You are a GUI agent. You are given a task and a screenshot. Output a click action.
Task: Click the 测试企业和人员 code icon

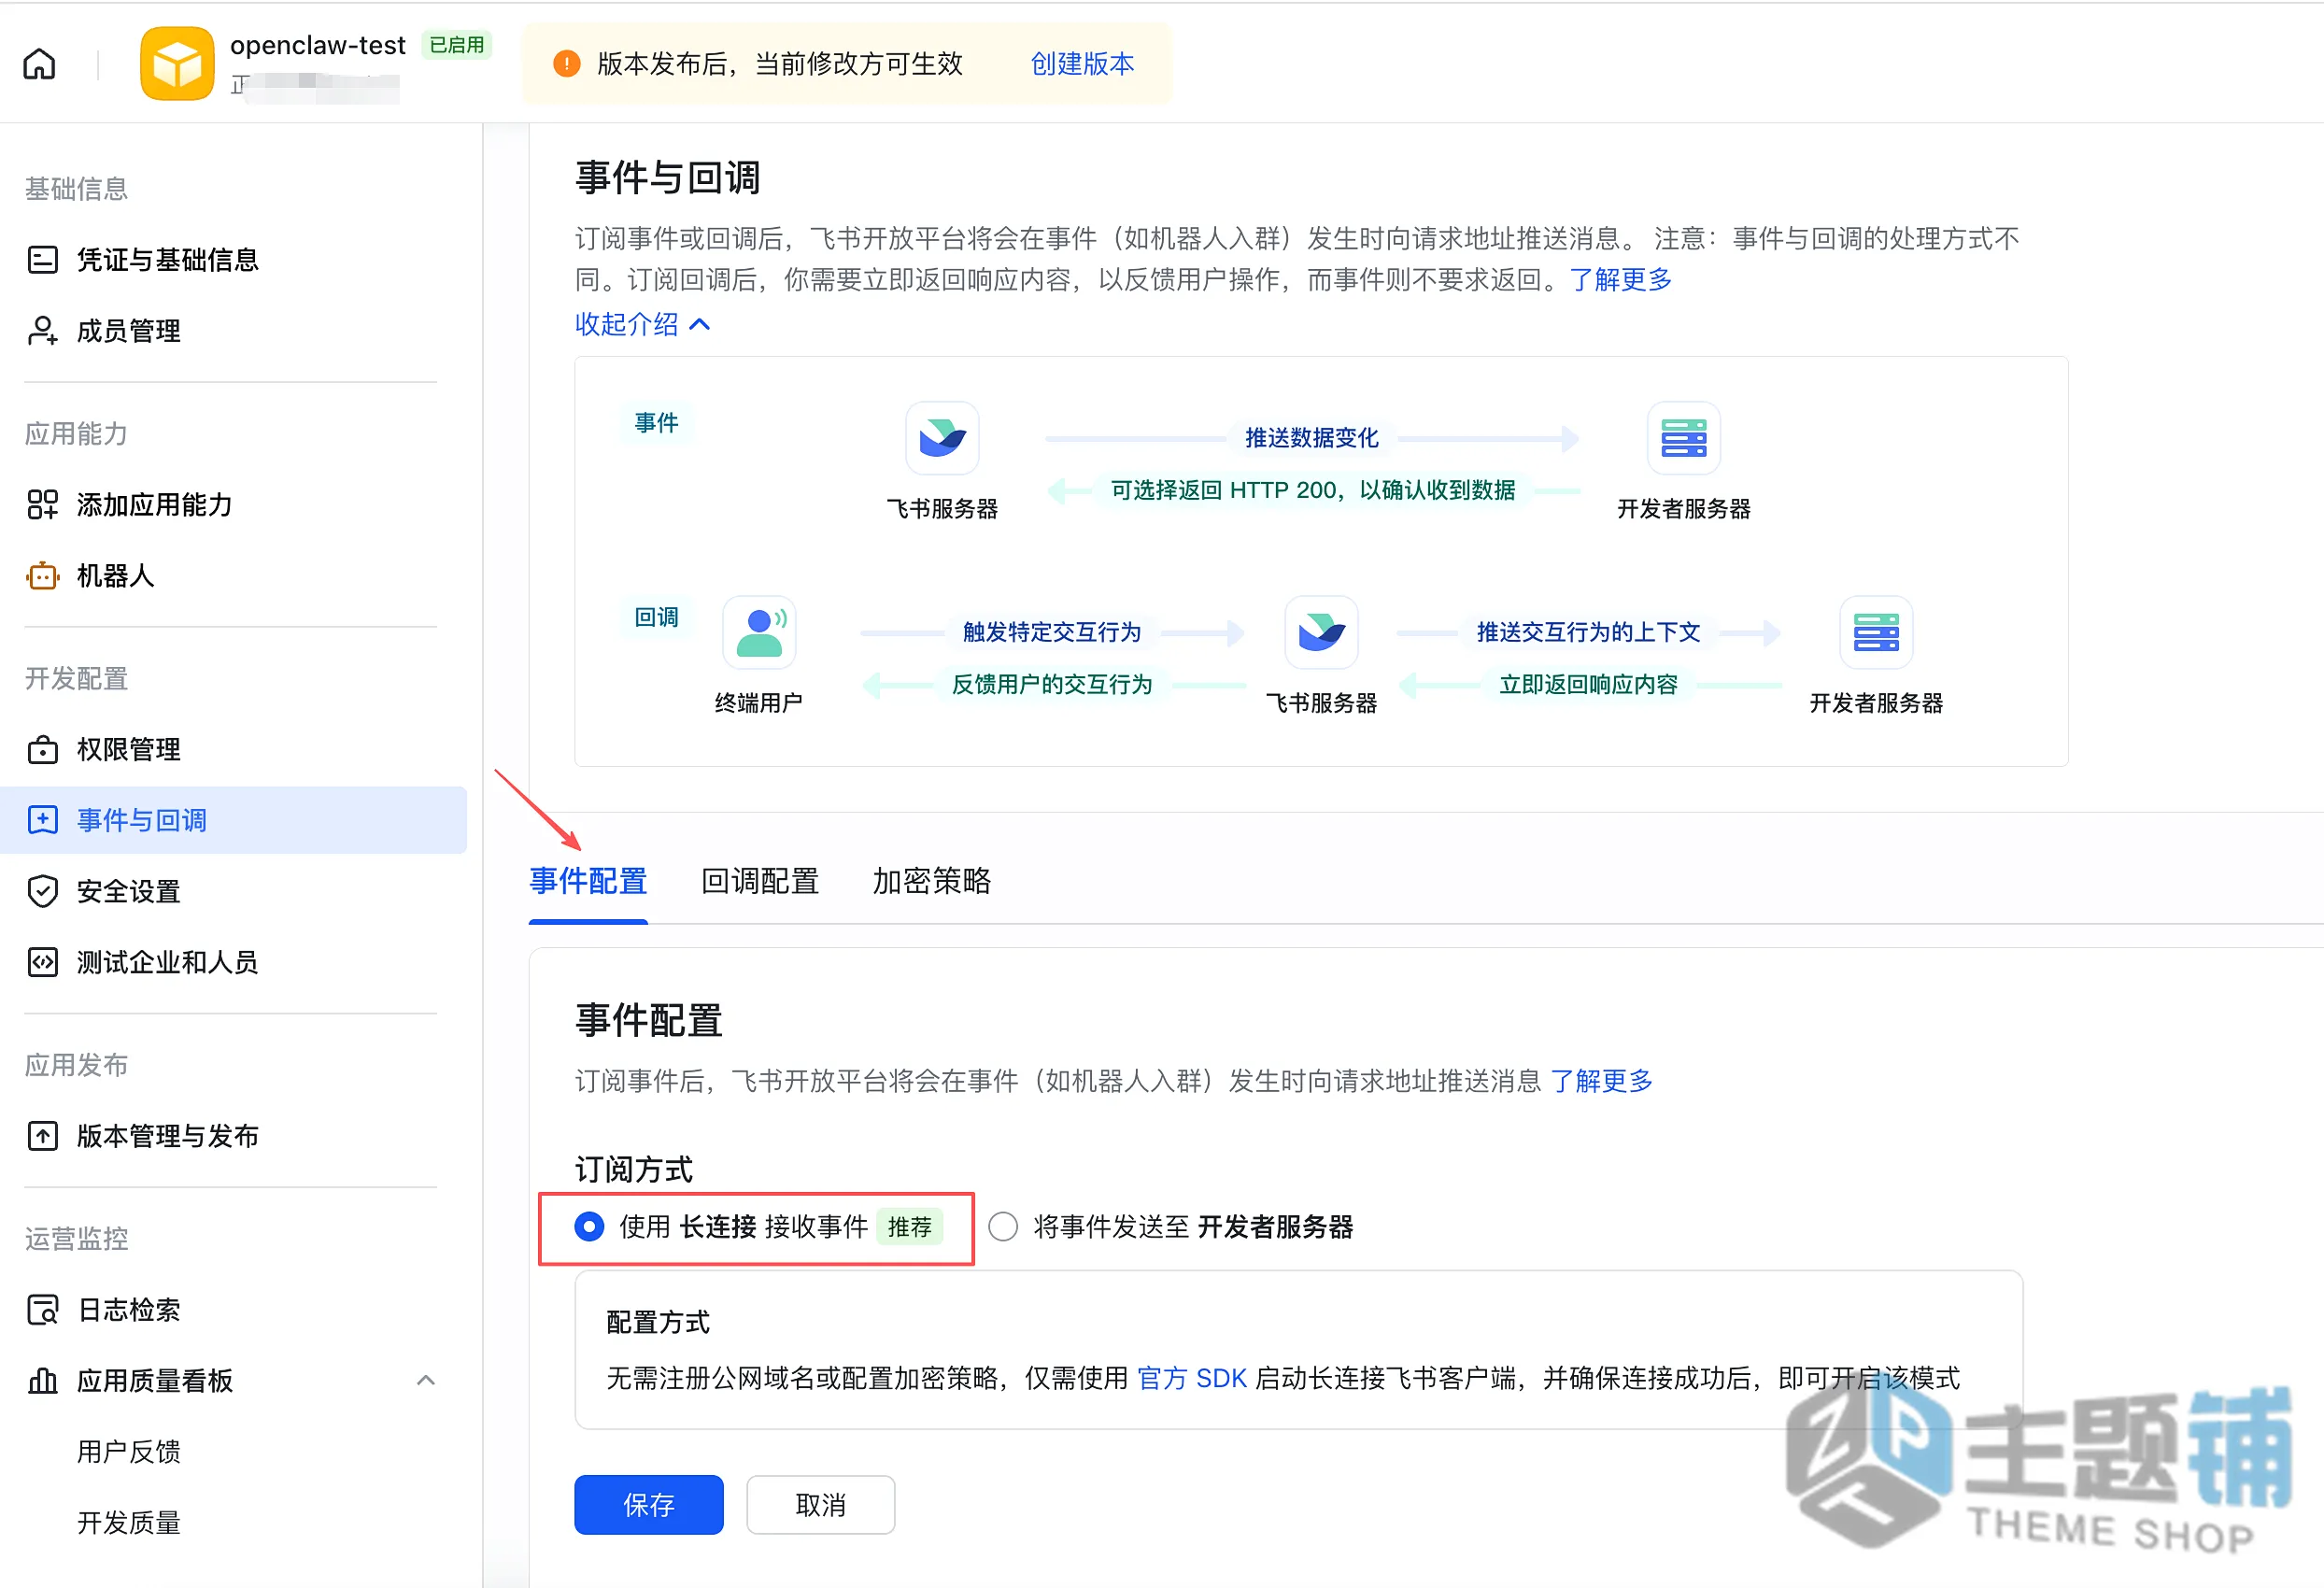pos(42,963)
